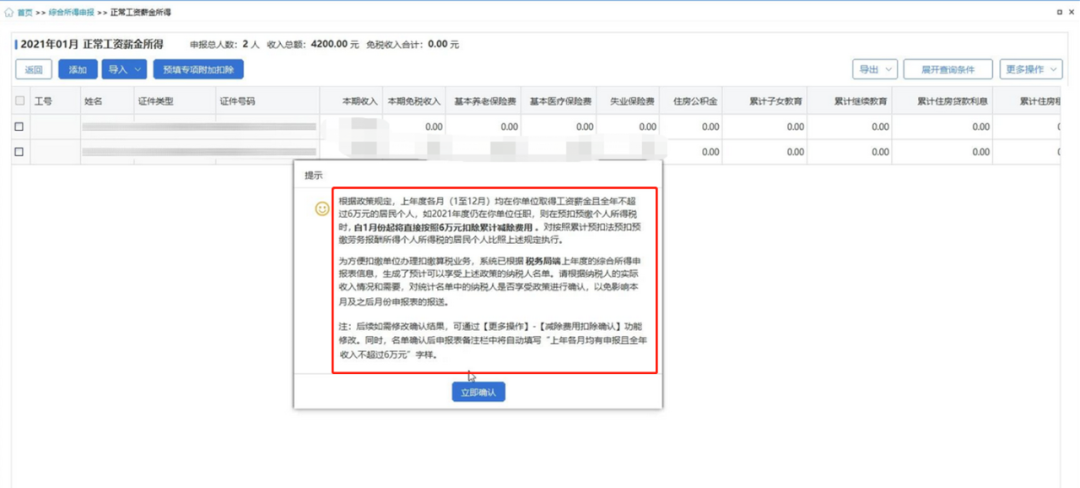Screen dimensions: 1080x488
Task: Click the 工号 column header
Action: [x=43, y=101]
